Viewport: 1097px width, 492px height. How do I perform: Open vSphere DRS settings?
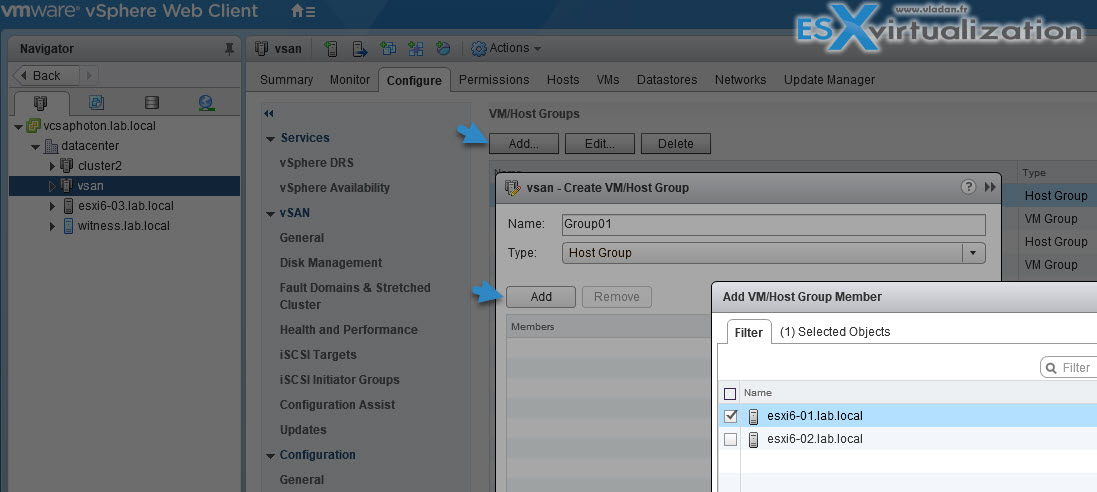pos(316,163)
